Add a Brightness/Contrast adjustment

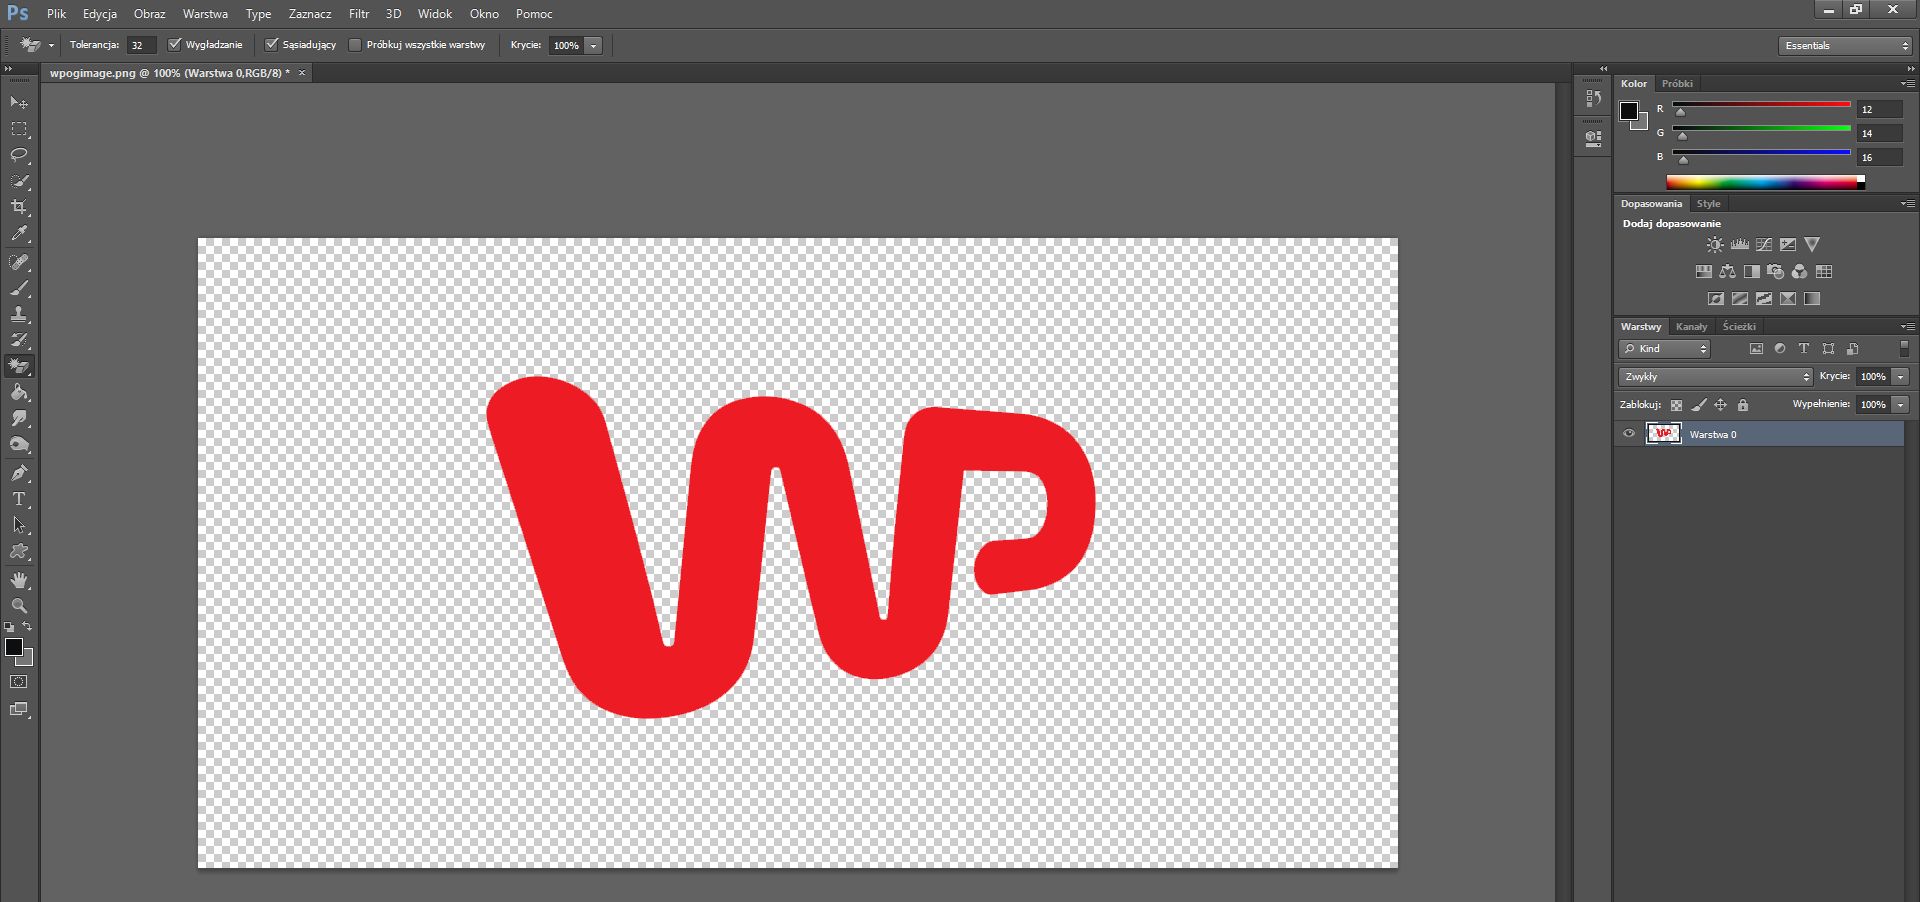(1715, 244)
